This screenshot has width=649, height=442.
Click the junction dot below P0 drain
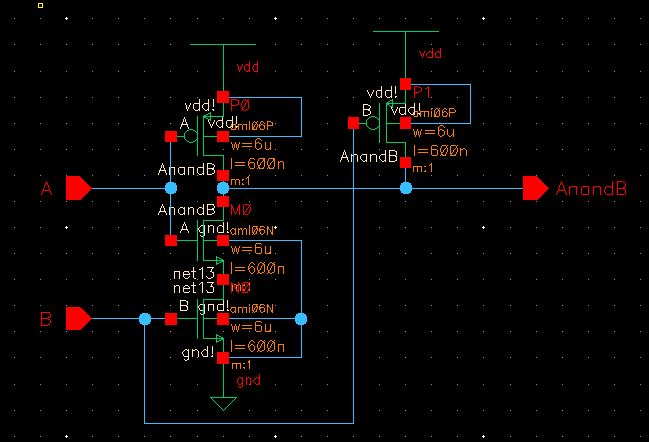click(223, 188)
